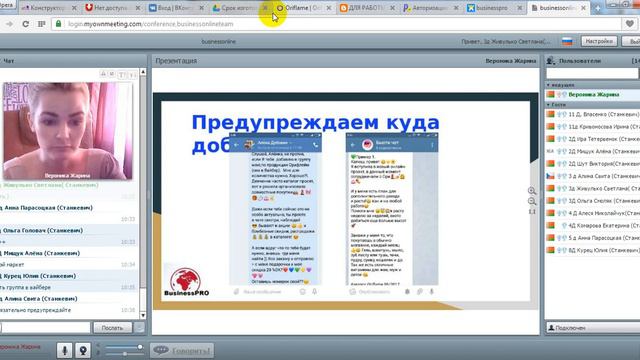
Task: Select user 2Д Шут Виктория
Action: tap(593, 164)
